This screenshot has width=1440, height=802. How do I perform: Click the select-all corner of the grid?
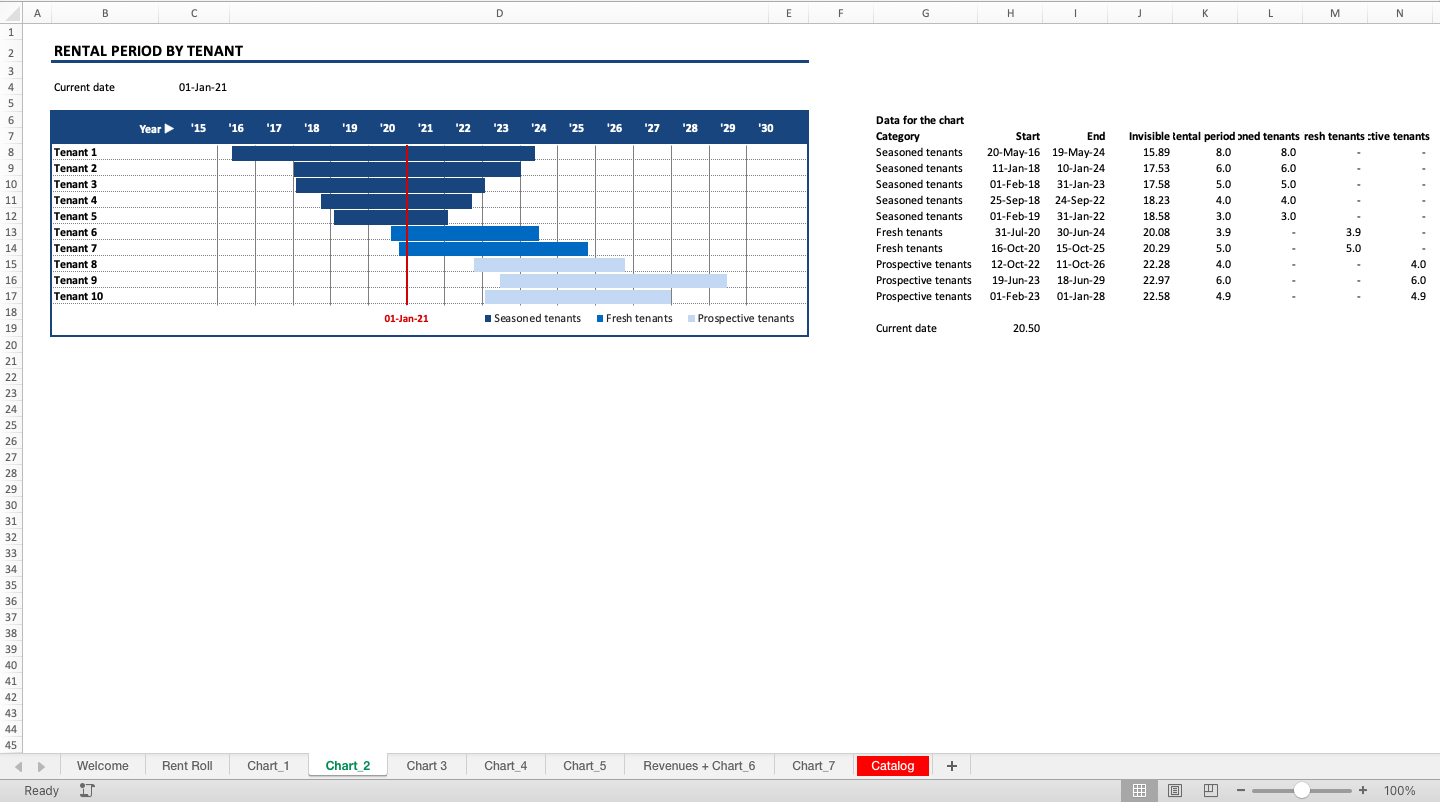coord(10,13)
